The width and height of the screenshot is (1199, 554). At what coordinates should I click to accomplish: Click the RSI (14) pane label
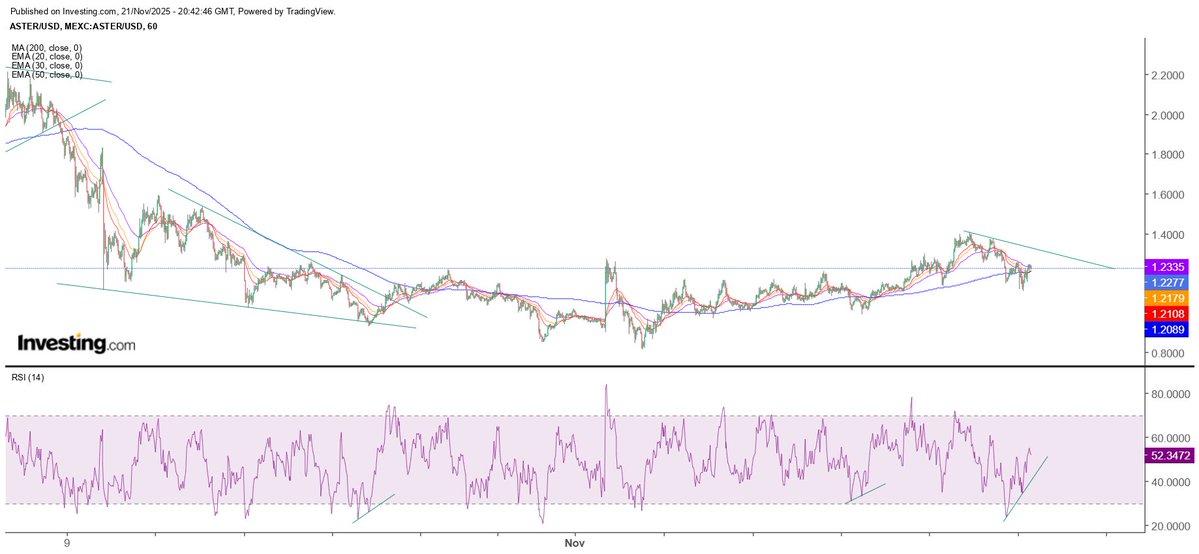click(x=27, y=378)
